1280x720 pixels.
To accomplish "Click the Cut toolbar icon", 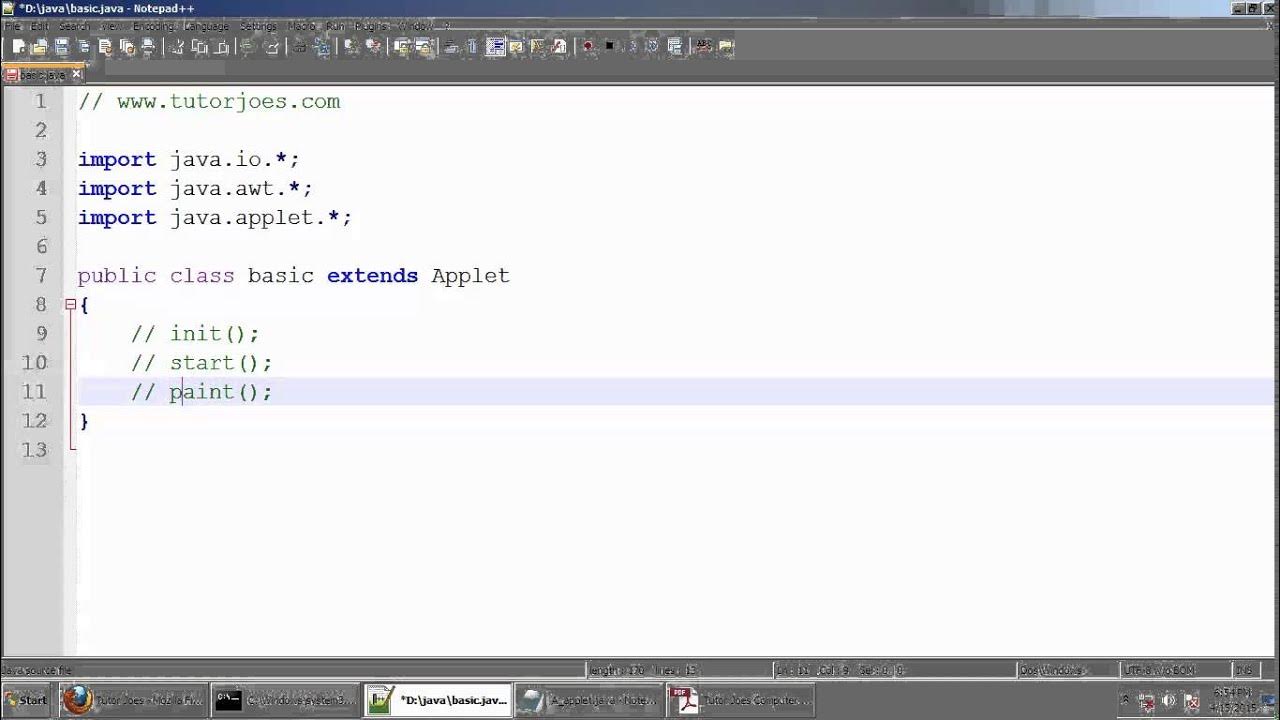I will tap(178, 46).
